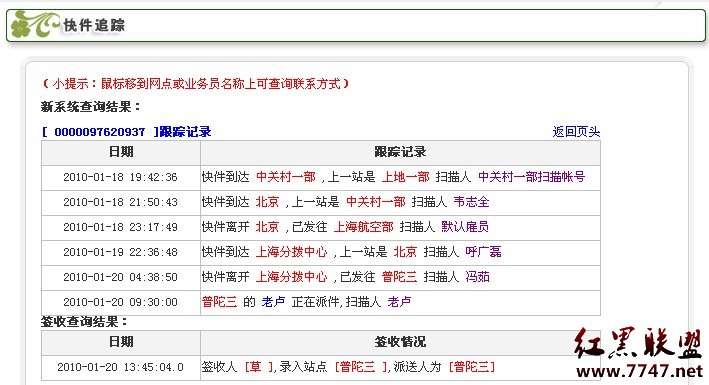Open 中关村一部扫描帐号 scanner link

coord(531,177)
